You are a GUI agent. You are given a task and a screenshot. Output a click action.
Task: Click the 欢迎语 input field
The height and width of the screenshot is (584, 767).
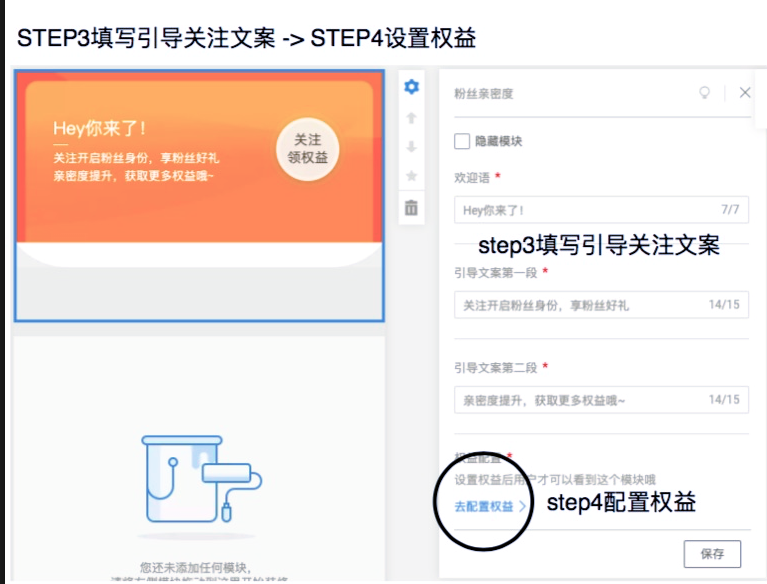[601, 210]
